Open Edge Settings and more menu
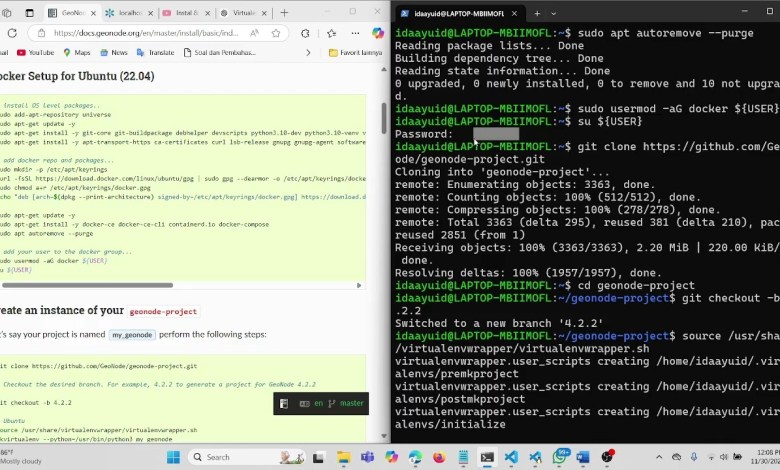The image size is (780, 470). (355, 33)
